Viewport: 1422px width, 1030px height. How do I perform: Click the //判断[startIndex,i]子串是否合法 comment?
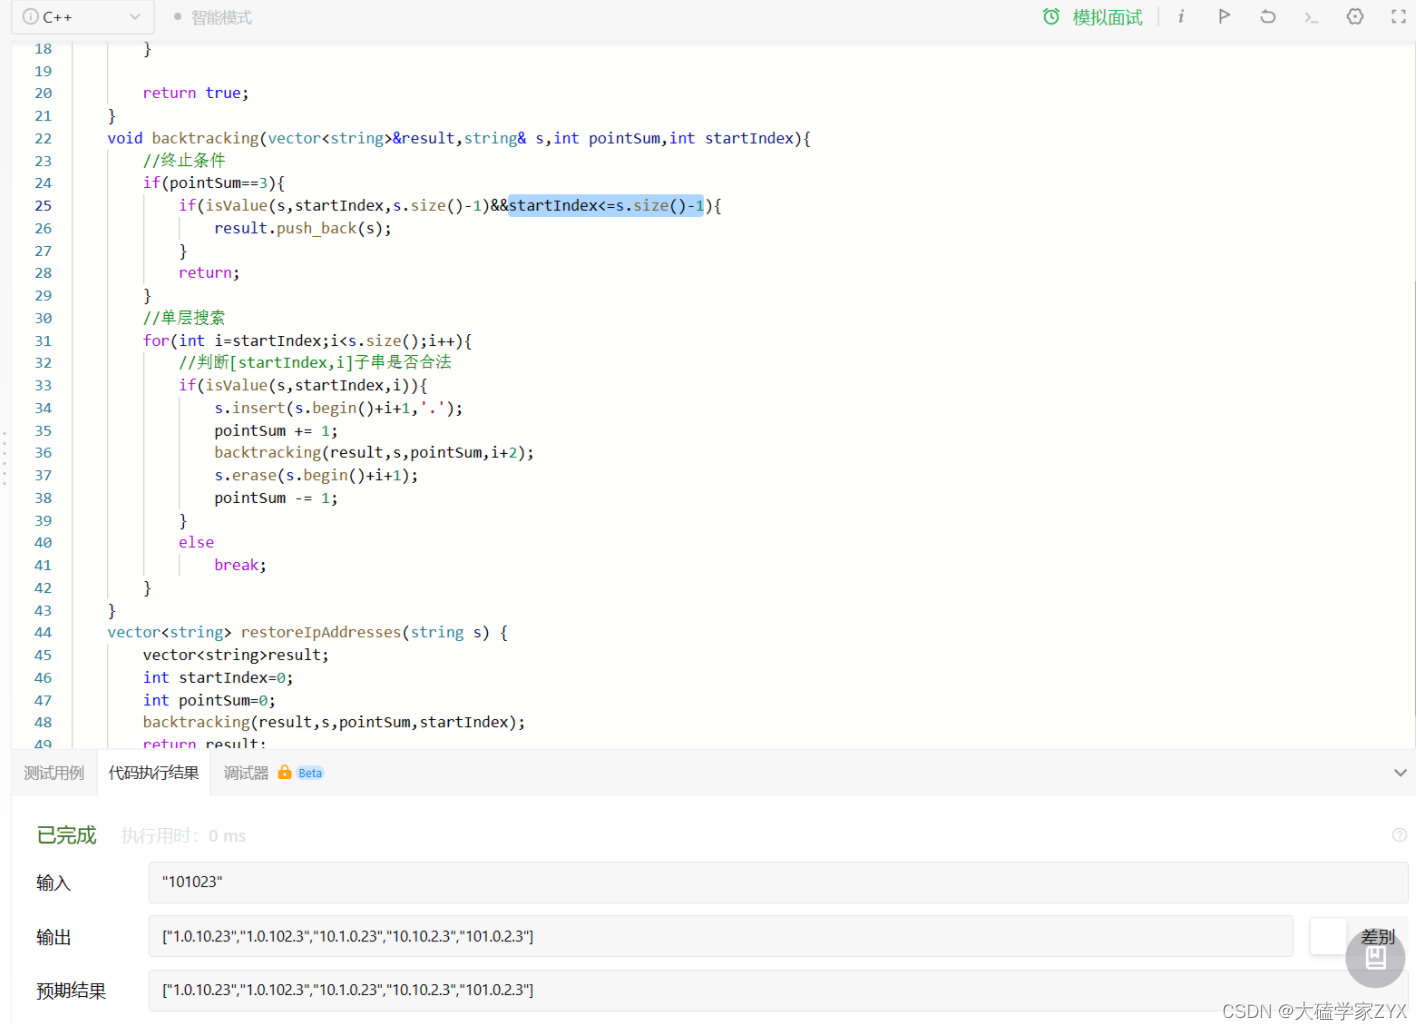click(315, 363)
